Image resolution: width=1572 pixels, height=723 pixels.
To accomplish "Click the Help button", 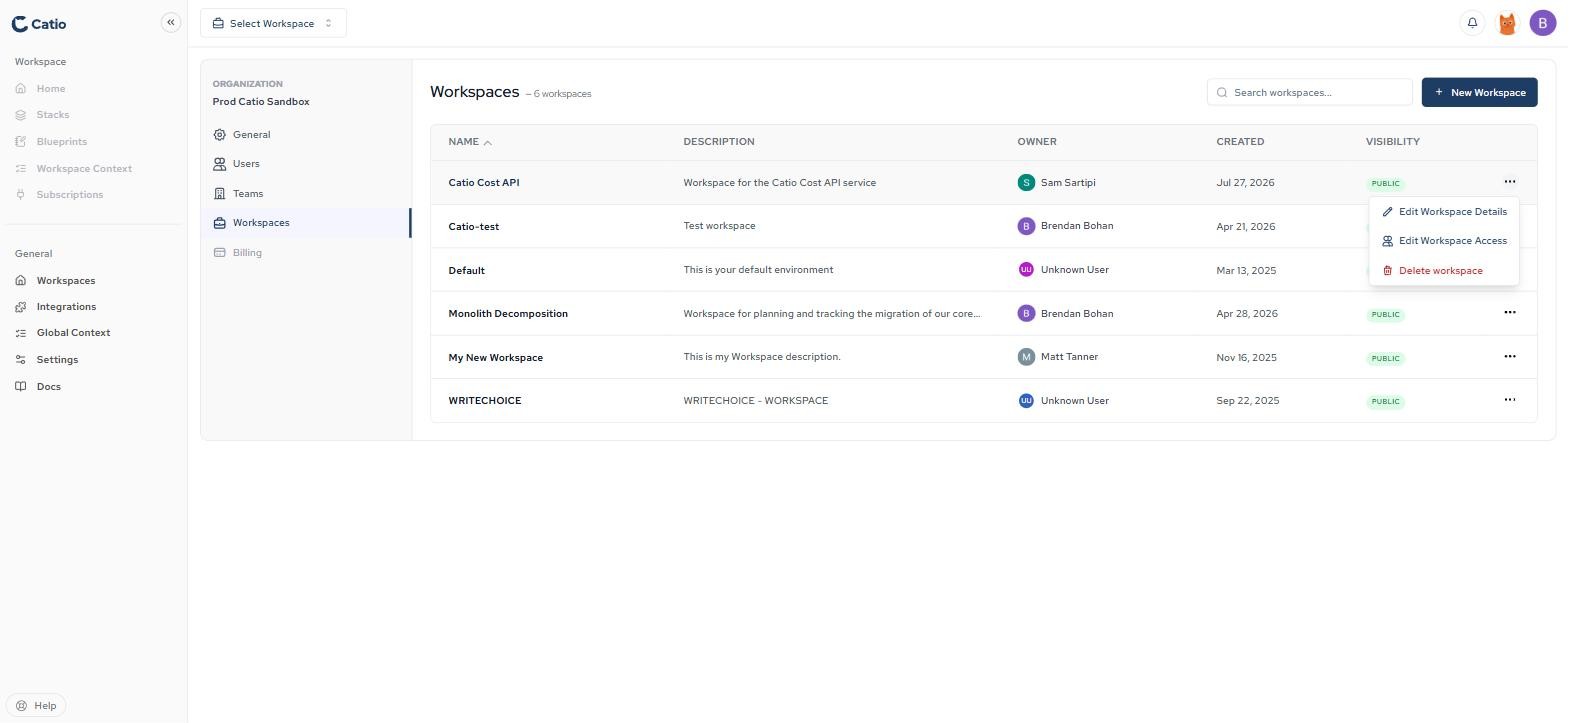I will (x=37, y=706).
